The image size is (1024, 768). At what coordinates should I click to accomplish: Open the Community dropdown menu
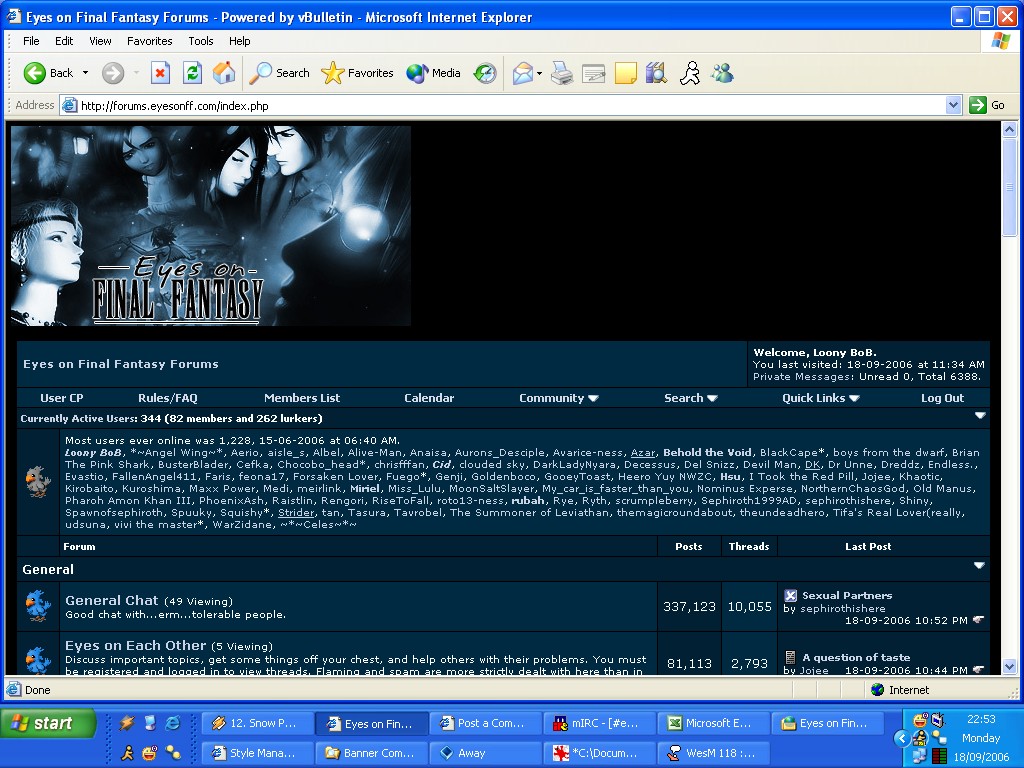point(558,398)
